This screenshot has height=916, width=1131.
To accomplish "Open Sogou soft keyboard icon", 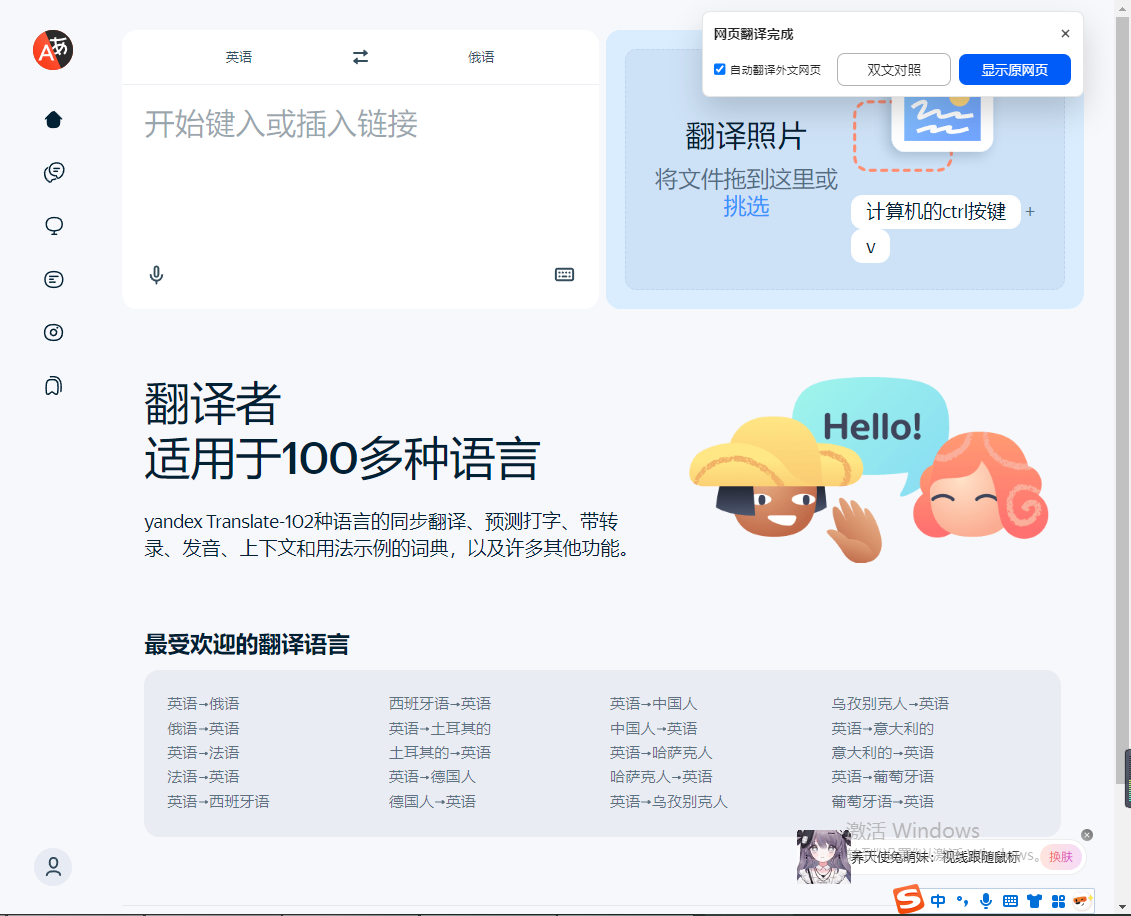I will pos(1011,901).
